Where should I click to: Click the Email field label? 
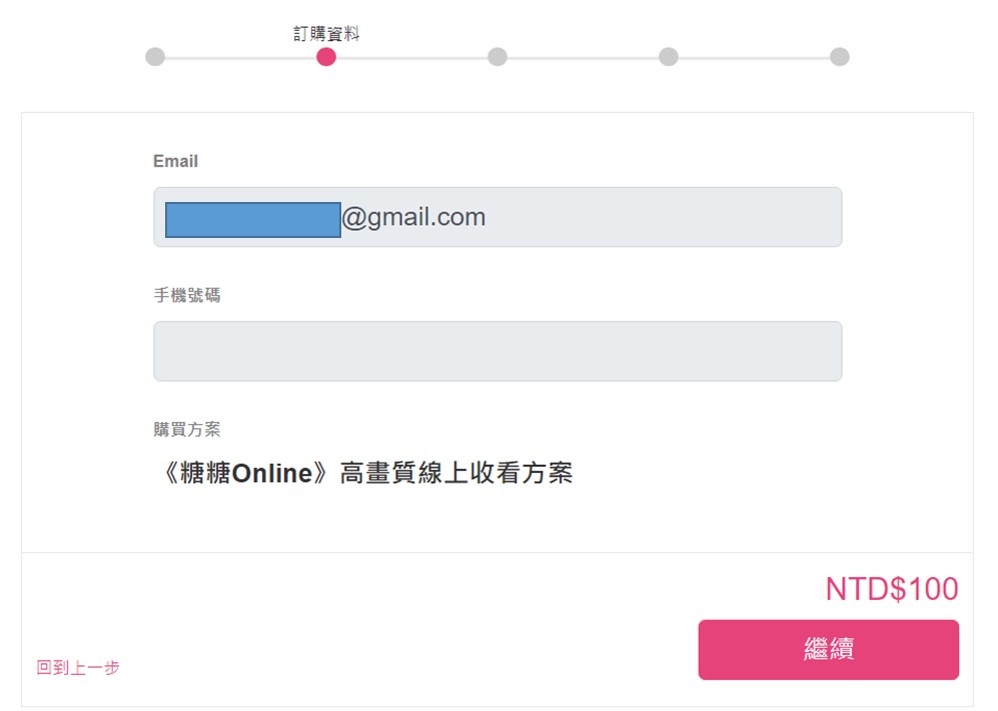pyautogui.click(x=175, y=161)
